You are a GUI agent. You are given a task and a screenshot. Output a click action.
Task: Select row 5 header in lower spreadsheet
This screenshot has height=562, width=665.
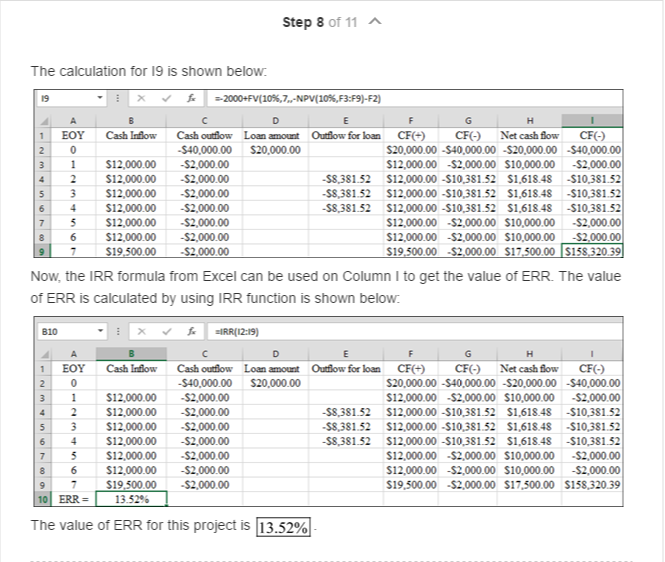coord(42,427)
